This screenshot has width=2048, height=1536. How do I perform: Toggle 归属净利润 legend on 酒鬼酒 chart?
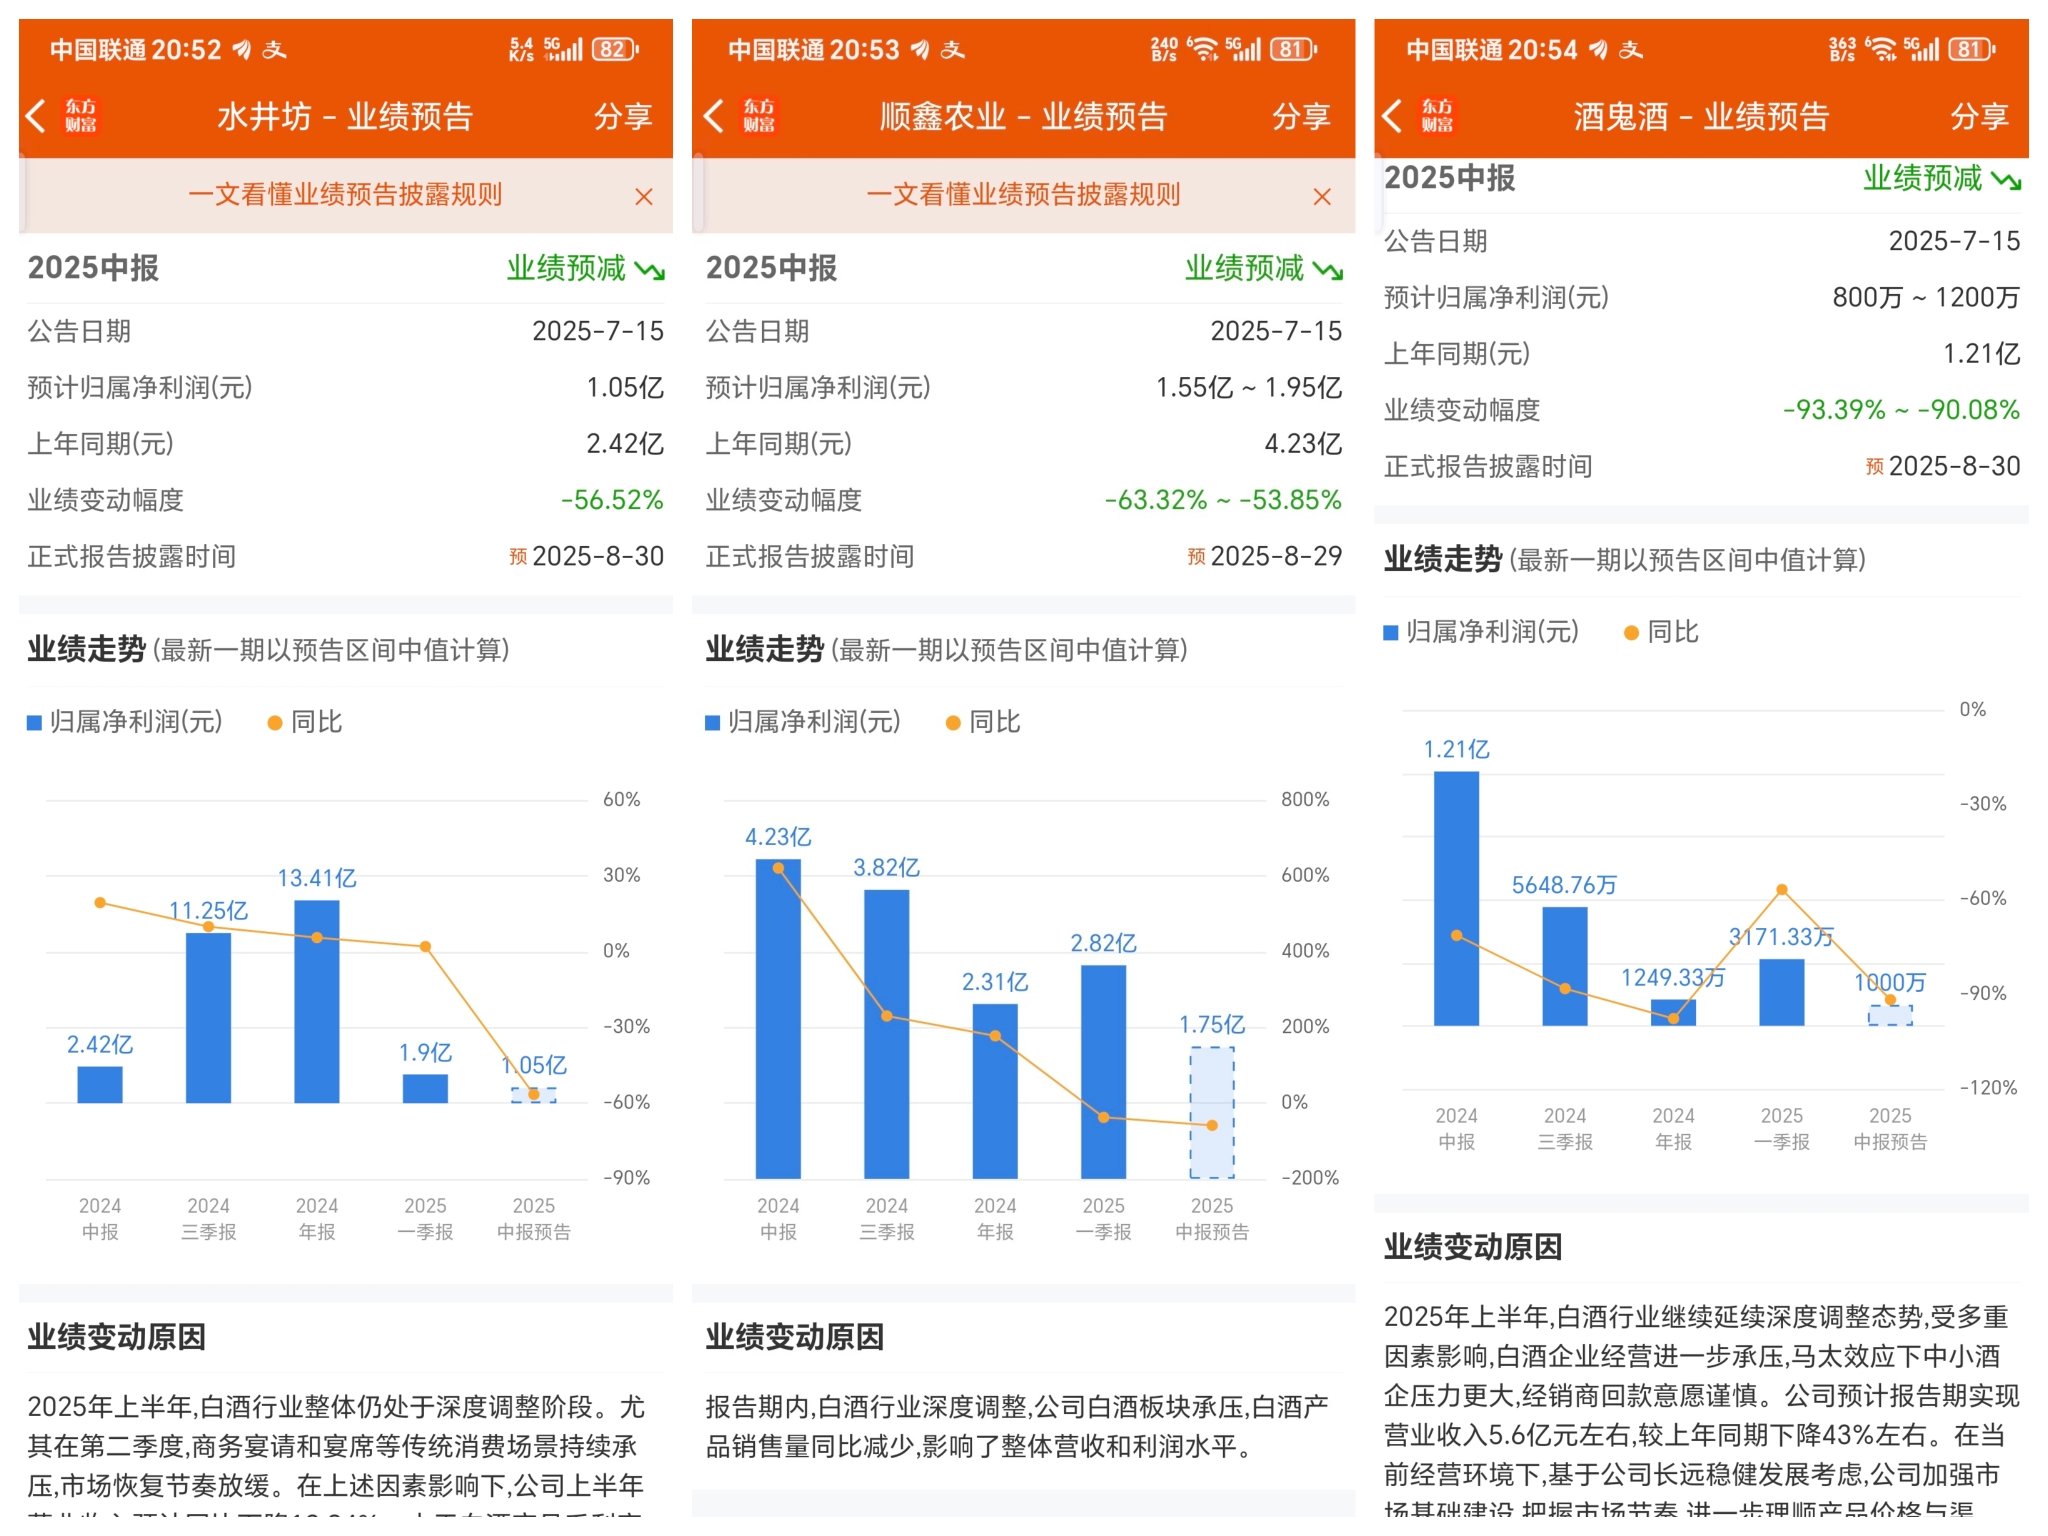coord(1481,632)
